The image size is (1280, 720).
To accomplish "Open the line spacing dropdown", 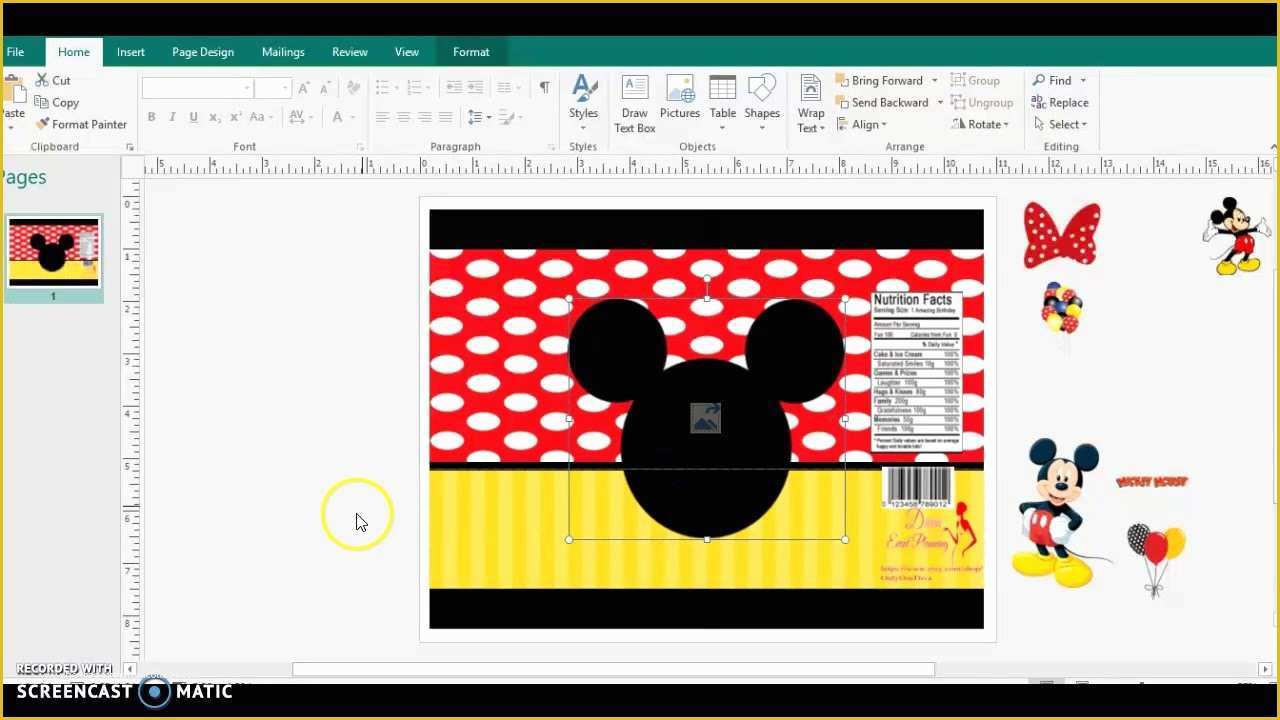I will click(x=480, y=117).
